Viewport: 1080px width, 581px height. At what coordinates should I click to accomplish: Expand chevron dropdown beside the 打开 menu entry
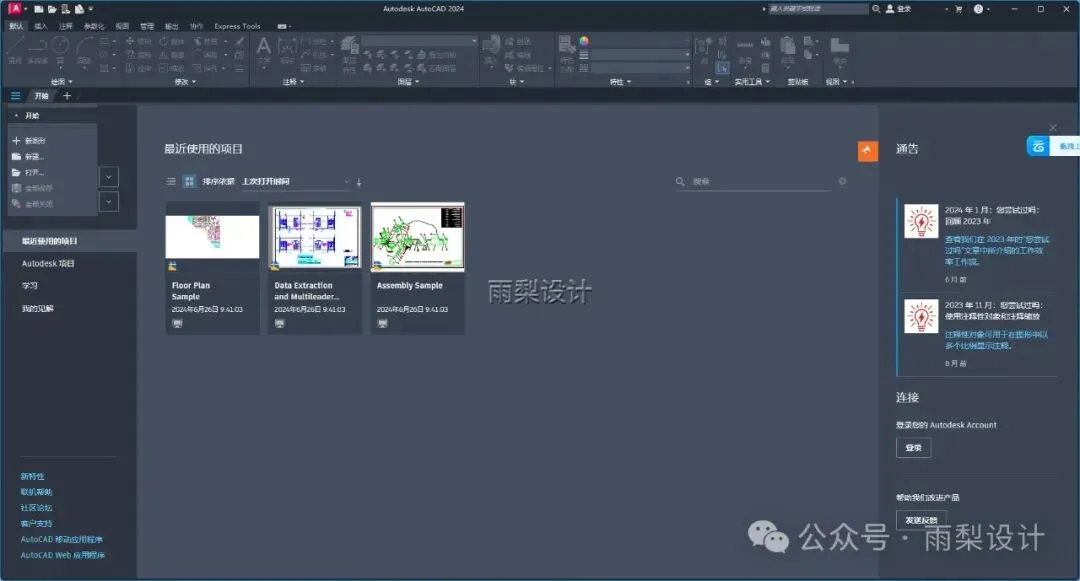coord(108,177)
